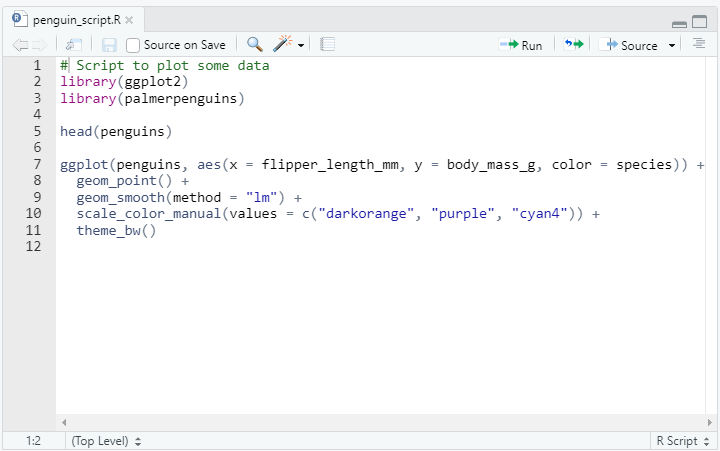Click the back navigation arrow icon
The image size is (720, 451).
[x=20, y=45]
